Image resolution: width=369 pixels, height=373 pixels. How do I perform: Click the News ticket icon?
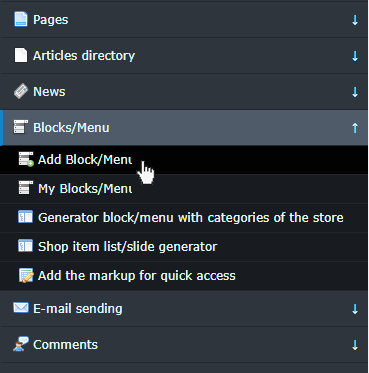(21, 91)
